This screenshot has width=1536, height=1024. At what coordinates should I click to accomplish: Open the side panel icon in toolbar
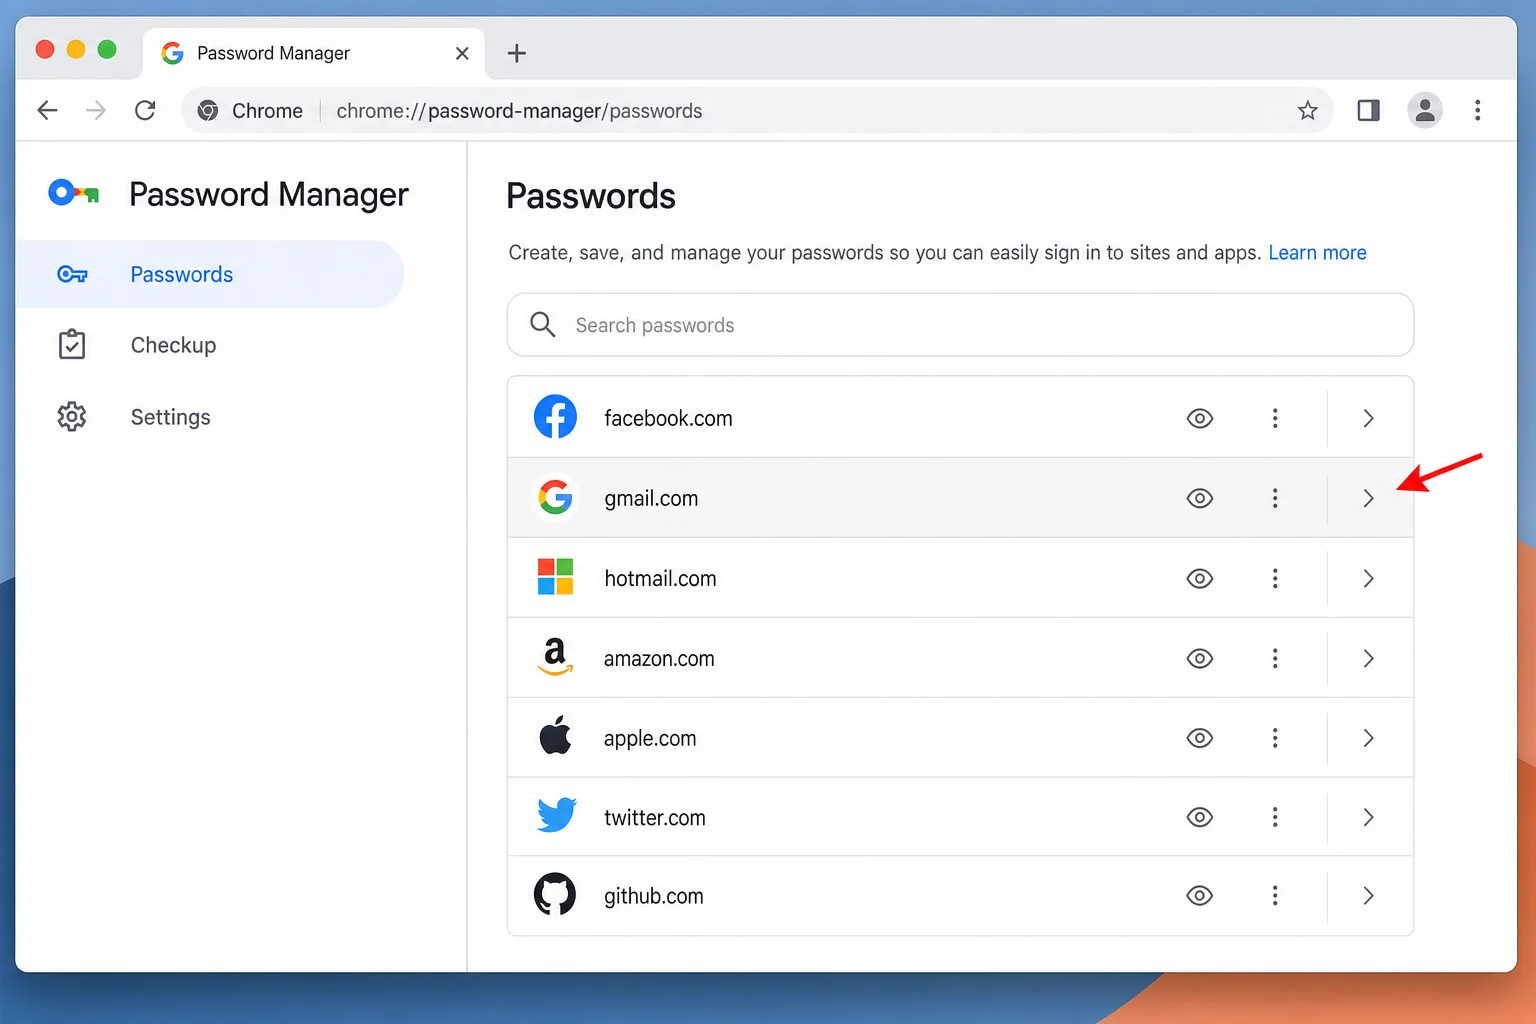click(1368, 110)
